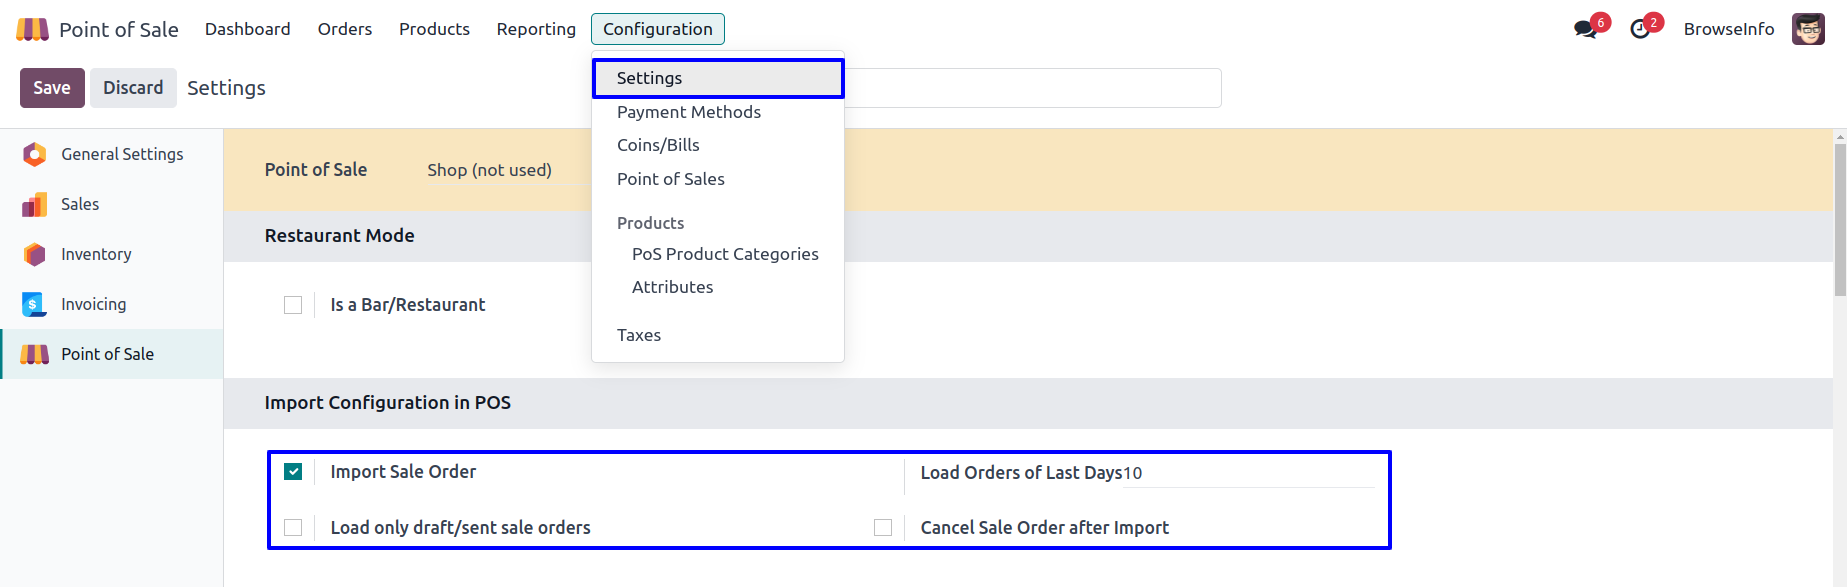1847x587 pixels.
Task: Tick Load only draft/sent sale orders
Action: pyautogui.click(x=293, y=528)
